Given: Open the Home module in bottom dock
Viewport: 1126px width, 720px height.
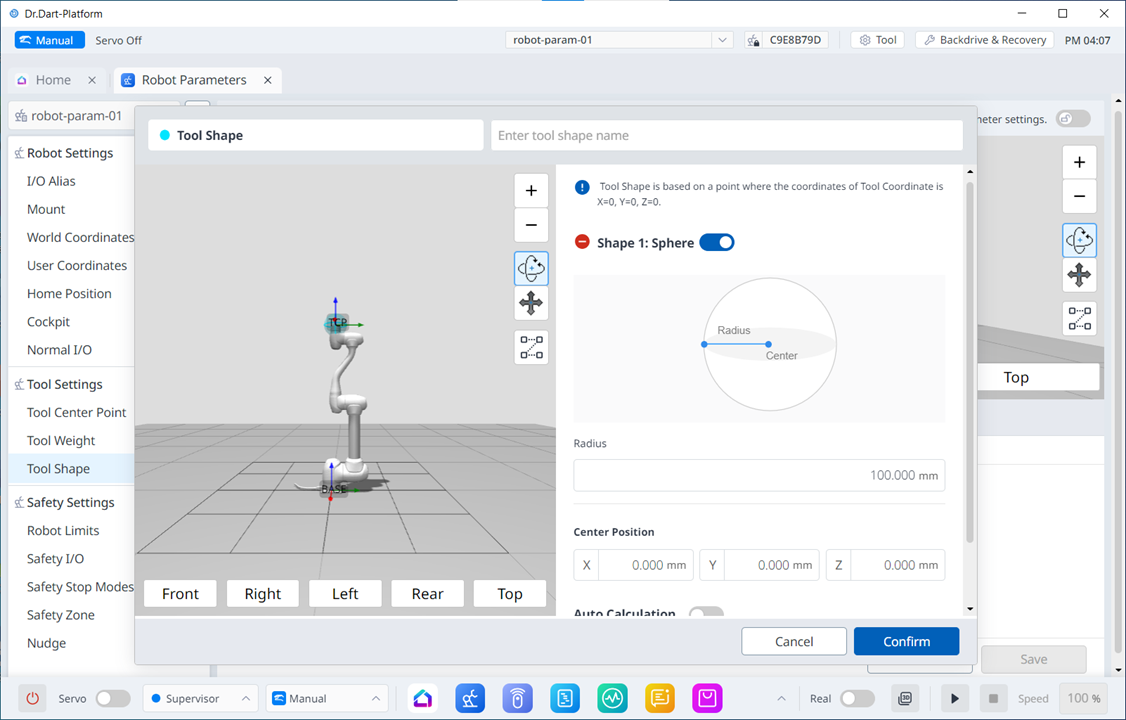Looking at the screenshot, I should pyautogui.click(x=423, y=698).
